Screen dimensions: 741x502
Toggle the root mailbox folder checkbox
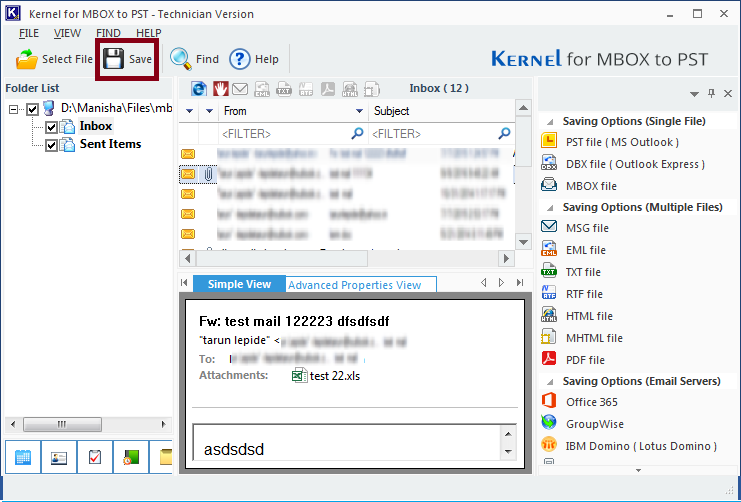[33, 109]
